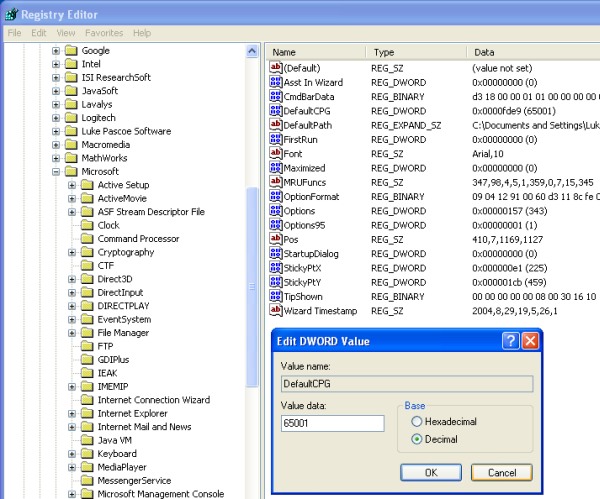600x499 pixels.
Task: Click the StartupDialog DWORD icon
Action: [x=276, y=253]
